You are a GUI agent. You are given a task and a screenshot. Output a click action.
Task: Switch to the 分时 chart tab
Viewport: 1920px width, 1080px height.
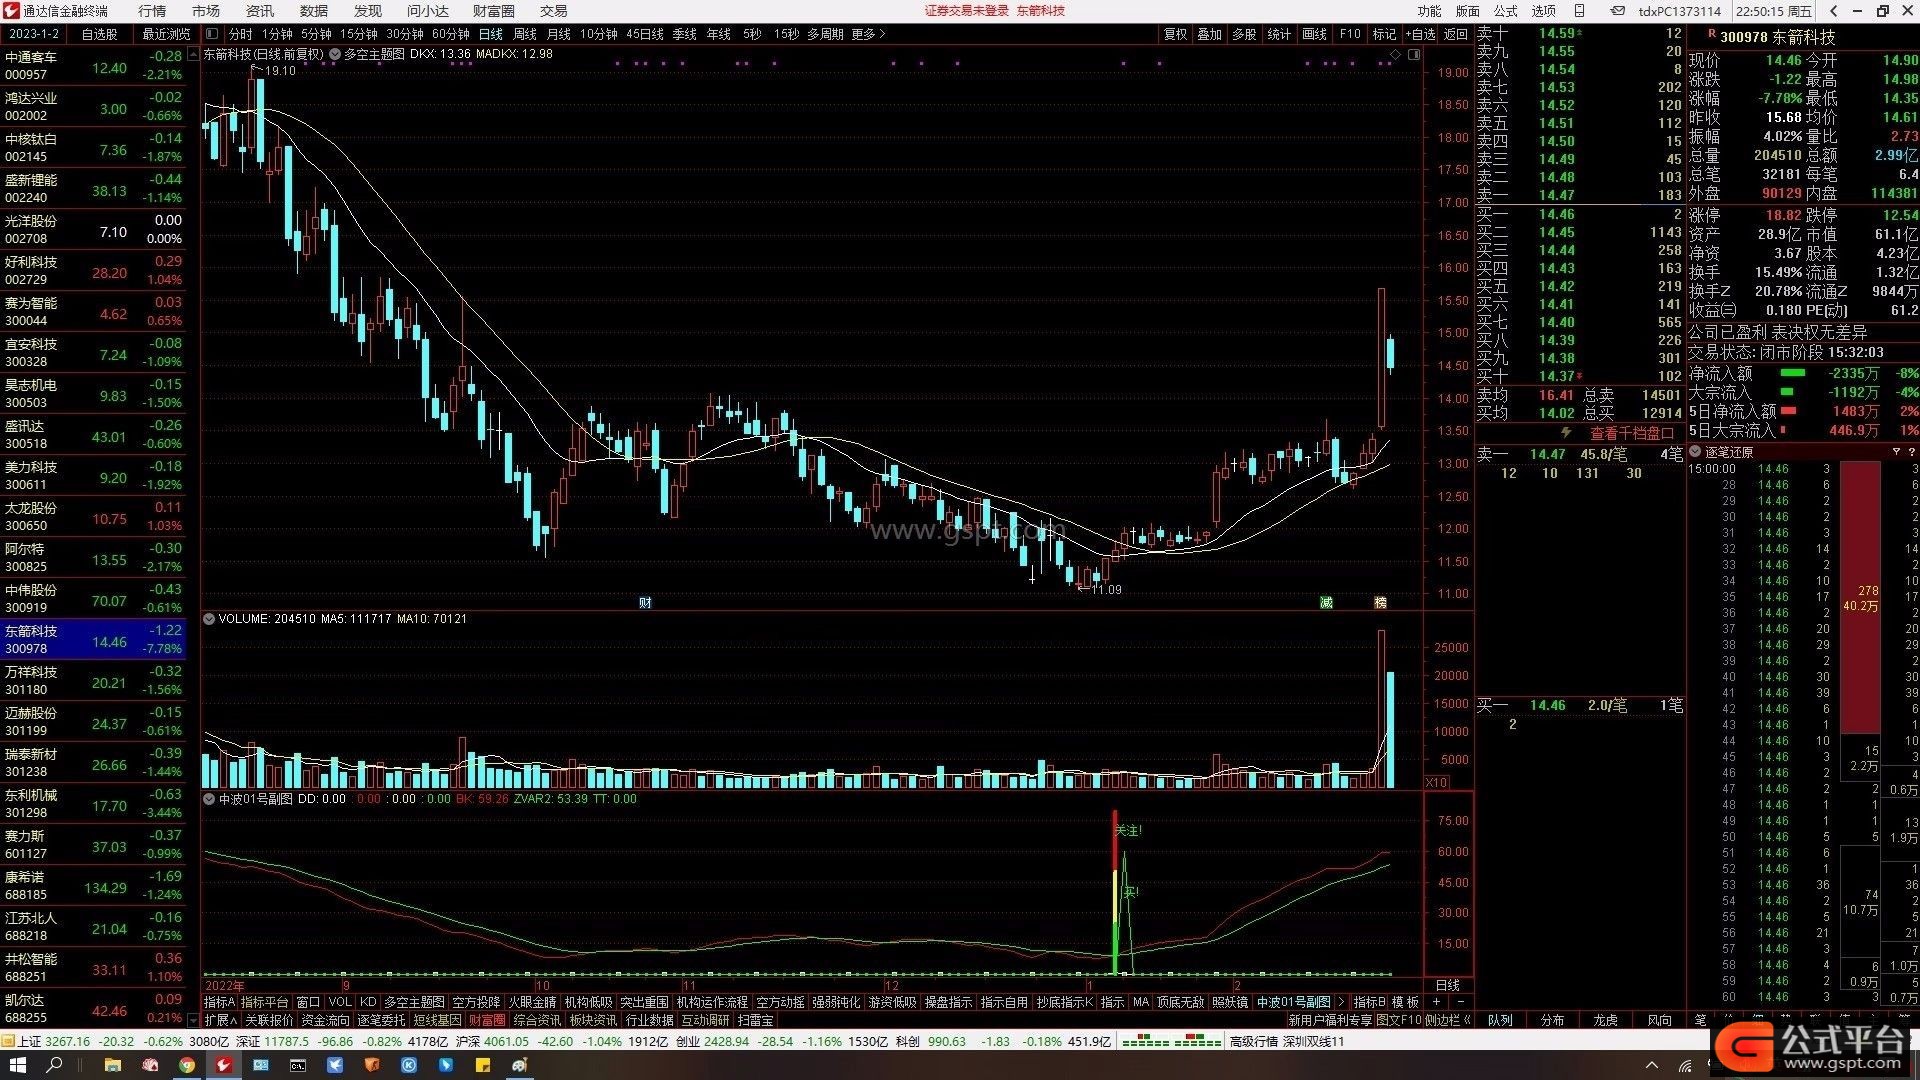pos(241,34)
